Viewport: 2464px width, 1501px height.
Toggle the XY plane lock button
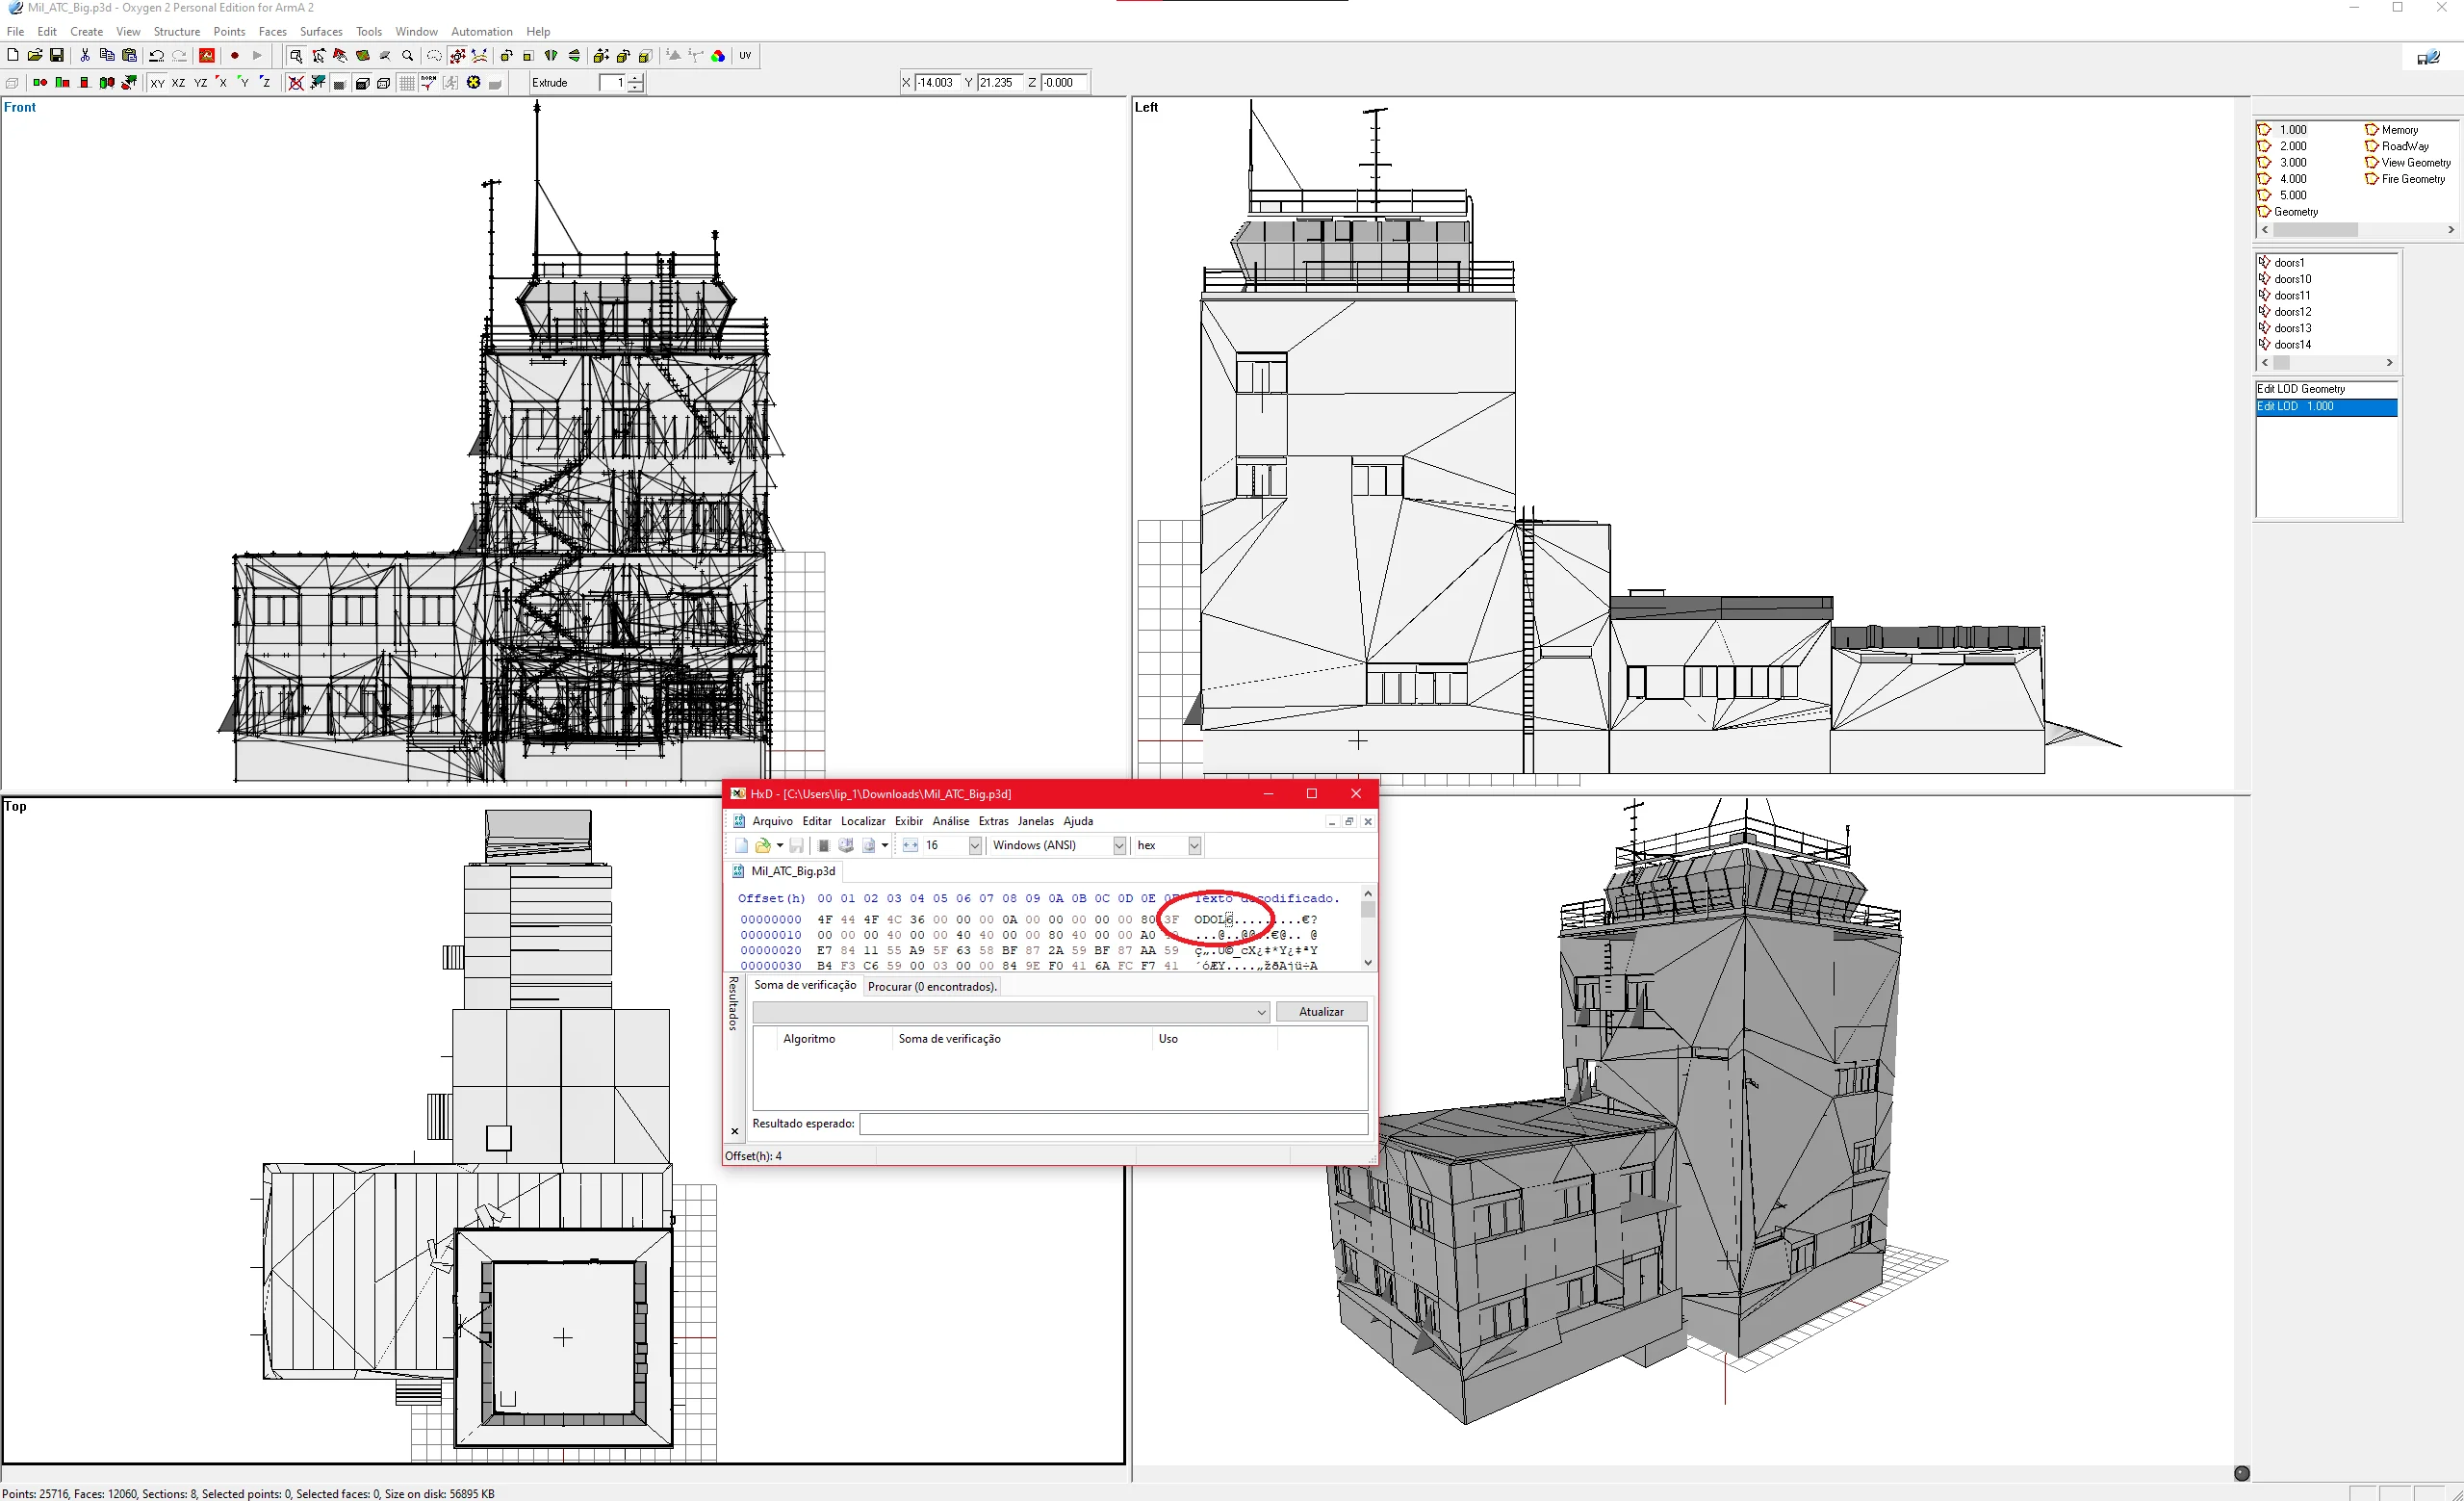click(x=157, y=83)
